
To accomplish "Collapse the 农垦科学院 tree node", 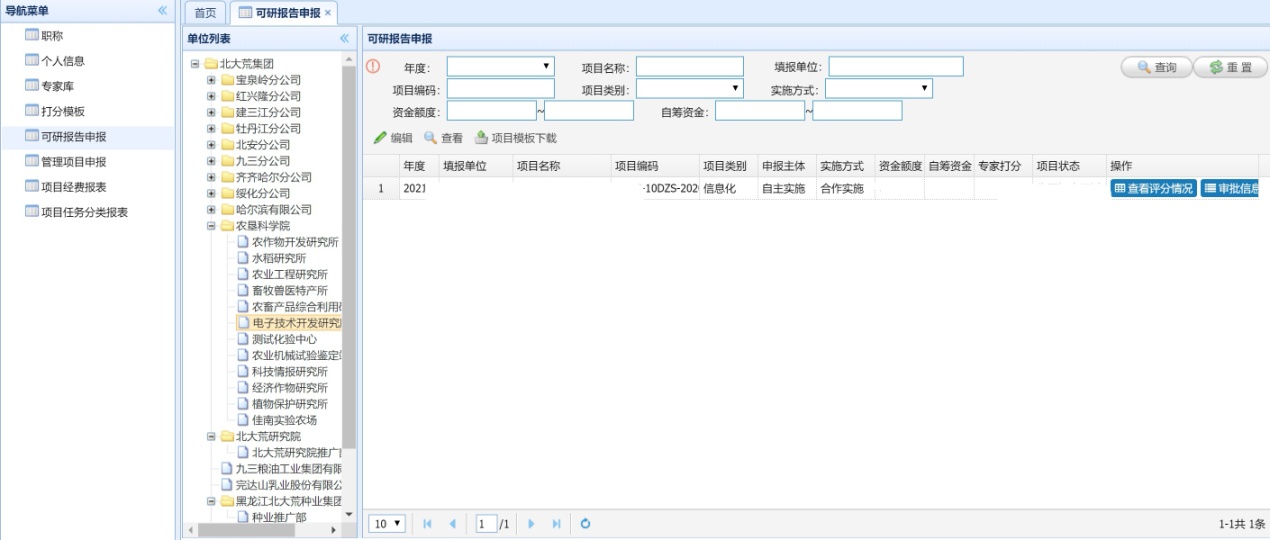I will [211, 226].
